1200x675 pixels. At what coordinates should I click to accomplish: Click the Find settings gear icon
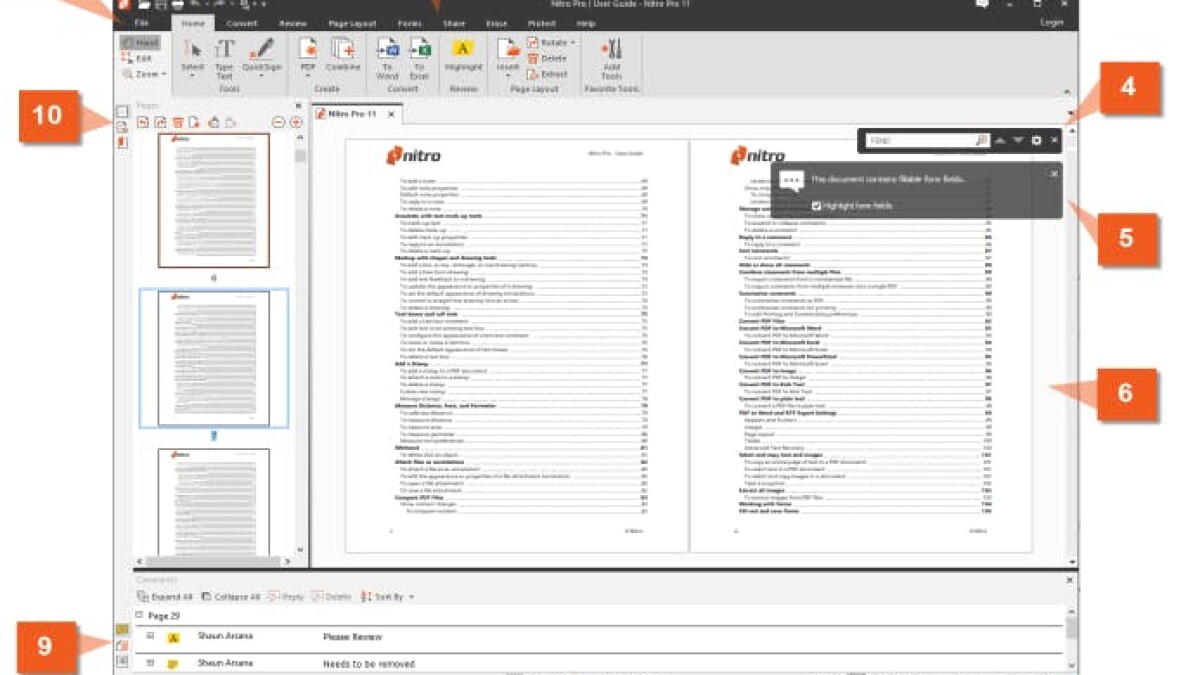click(x=1036, y=141)
